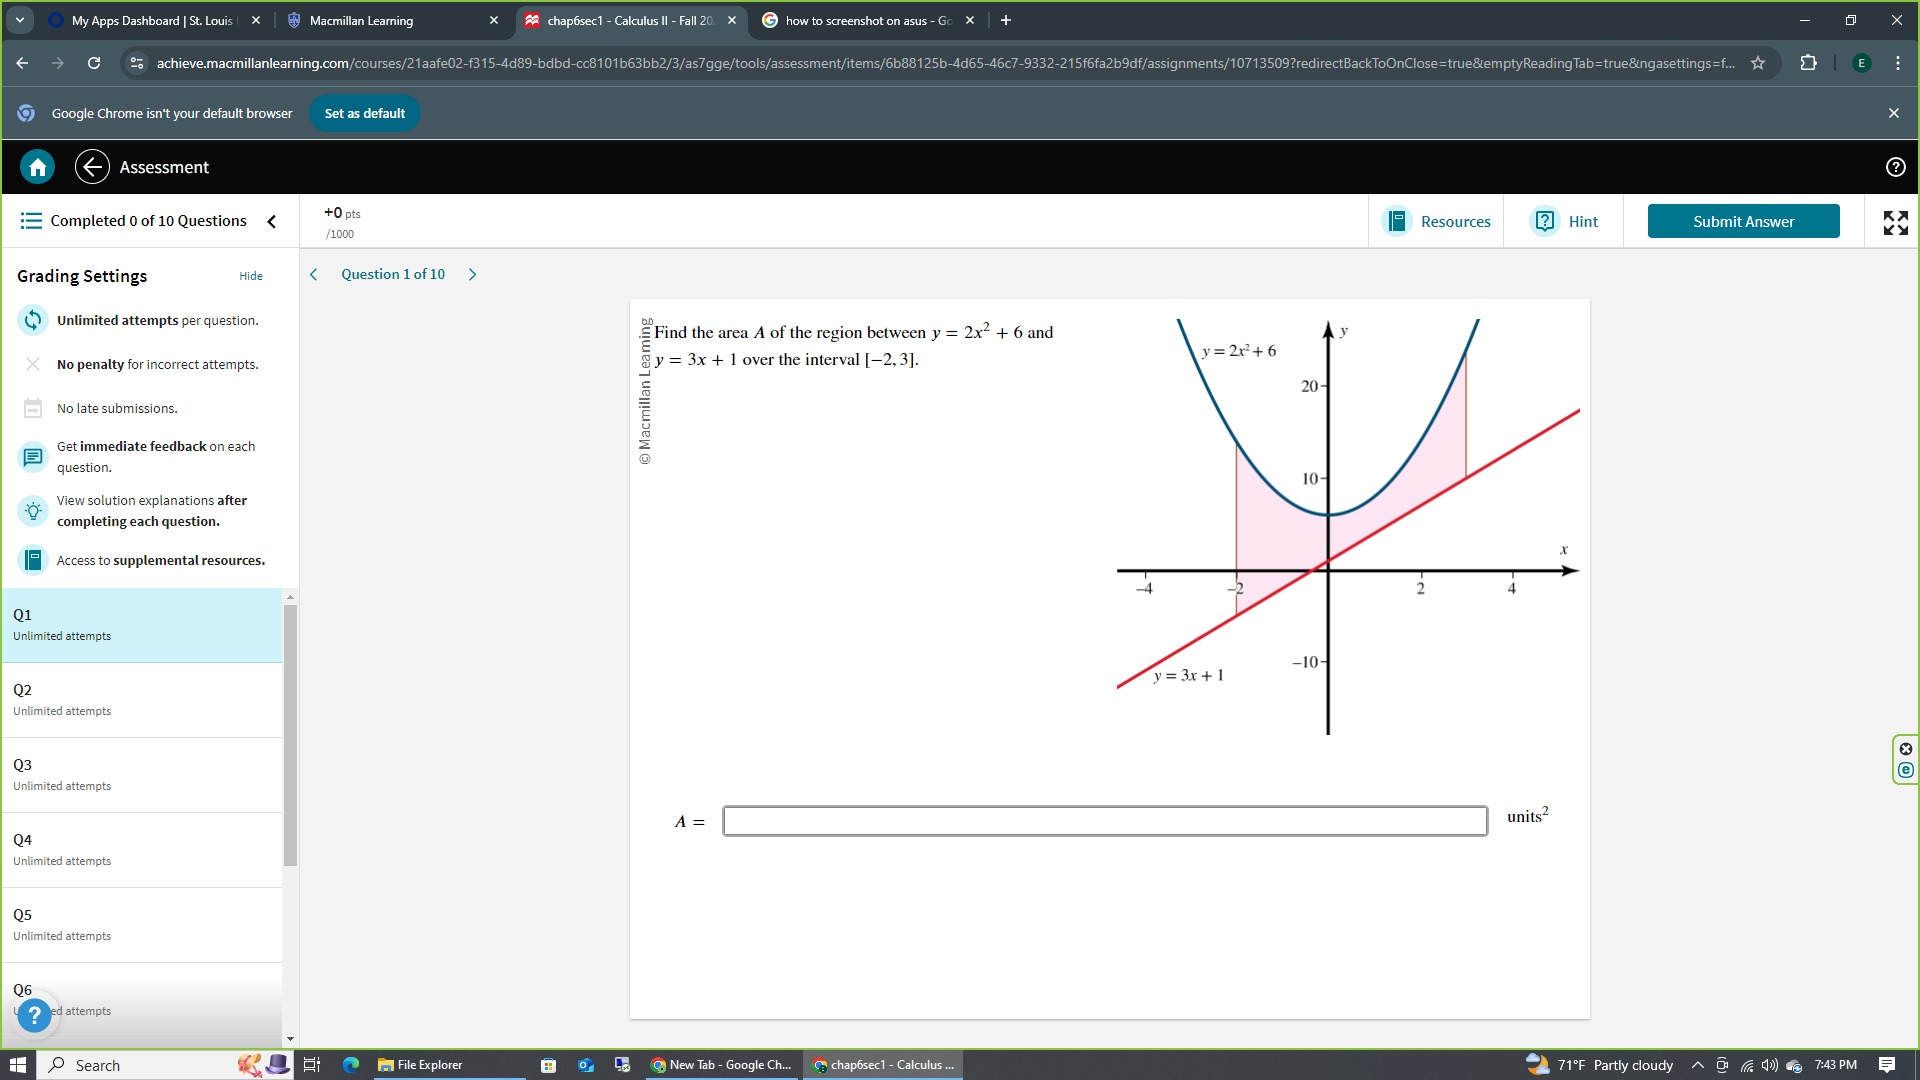
Task: Select question Q5 in the list
Action: pyautogui.click(x=142, y=925)
